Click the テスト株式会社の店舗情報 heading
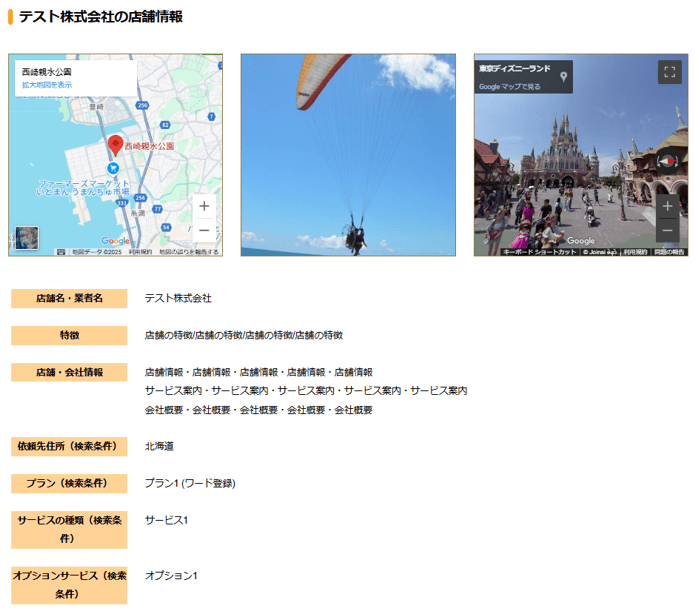The image size is (695, 613). pos(101,17)
